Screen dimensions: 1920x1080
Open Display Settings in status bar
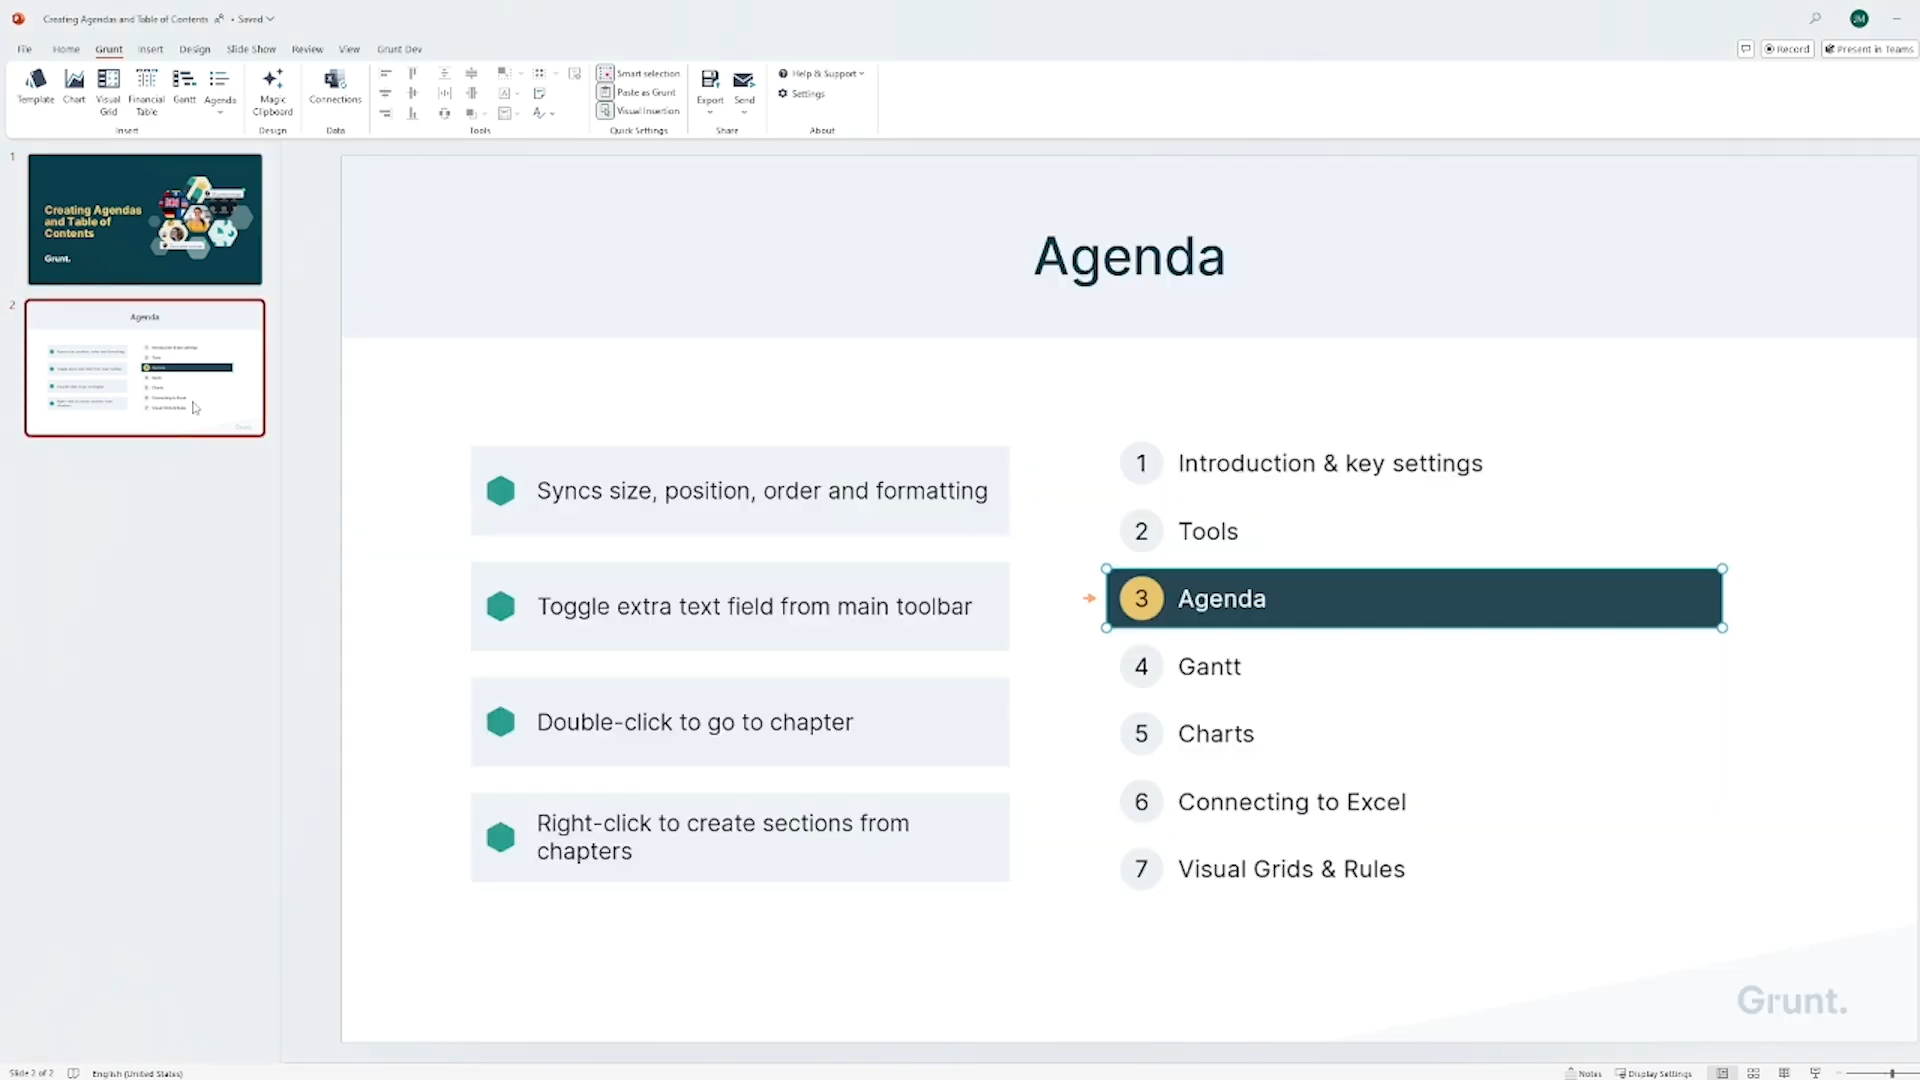pyautogui.click(x=1654, y=1073)
